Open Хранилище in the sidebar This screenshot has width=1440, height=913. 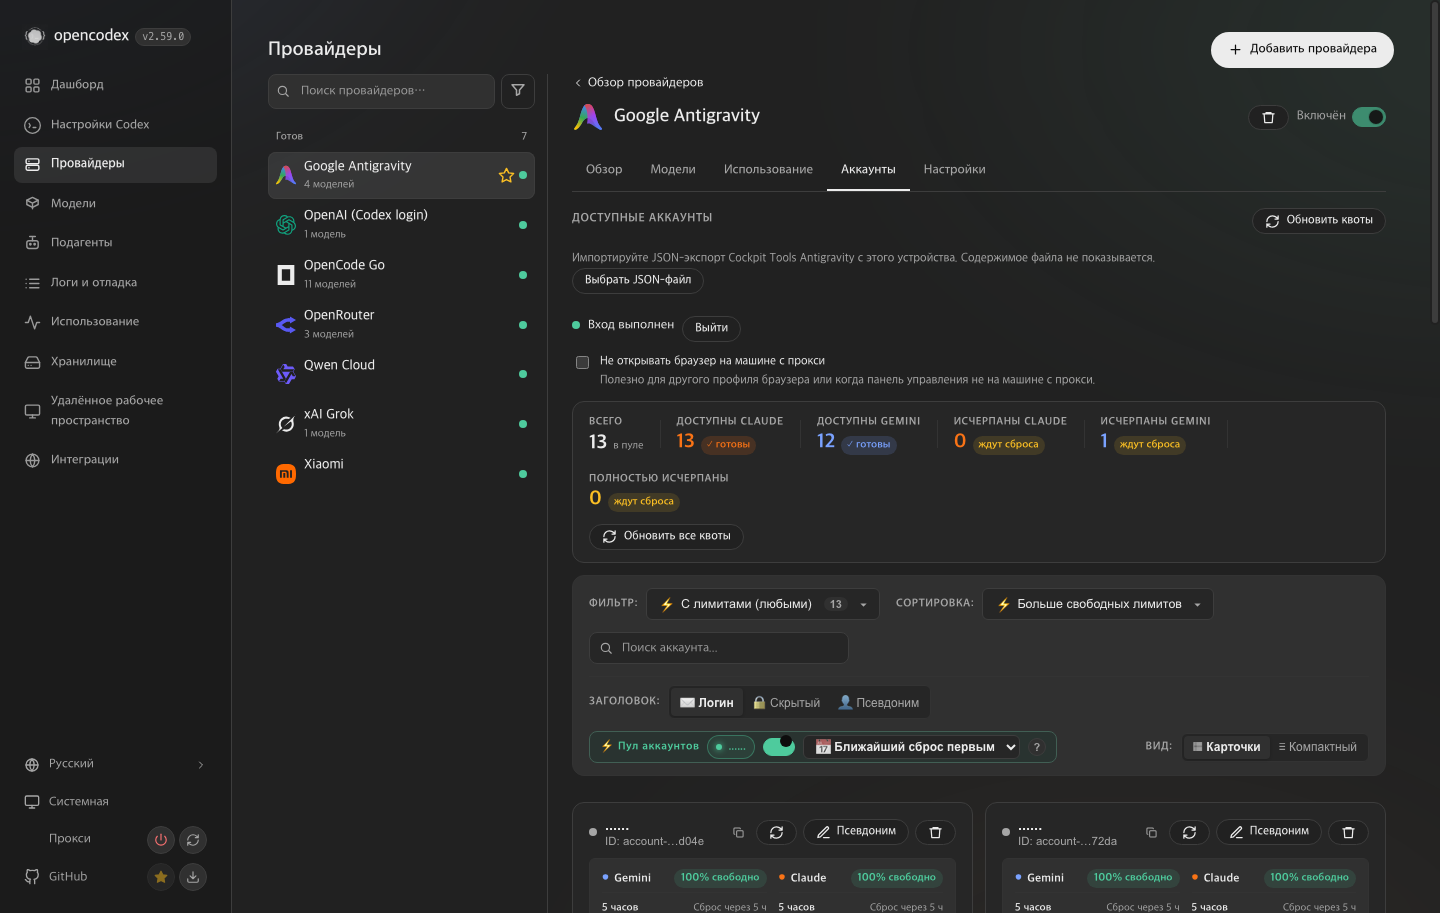(115, 361)
